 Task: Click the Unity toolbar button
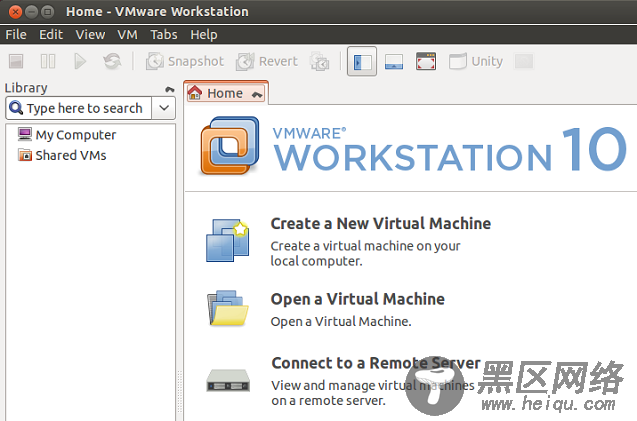[476, 61]
